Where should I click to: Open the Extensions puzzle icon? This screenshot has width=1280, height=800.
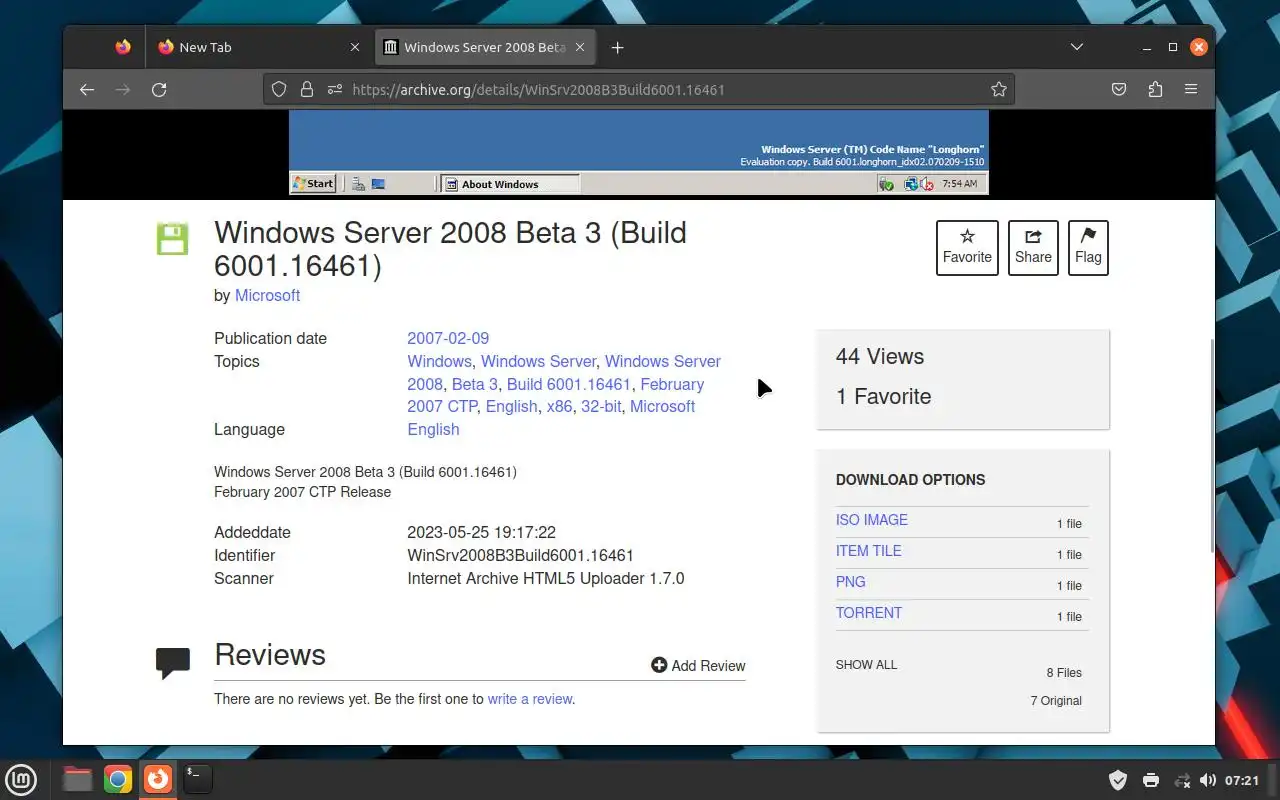pos(1155,89)
